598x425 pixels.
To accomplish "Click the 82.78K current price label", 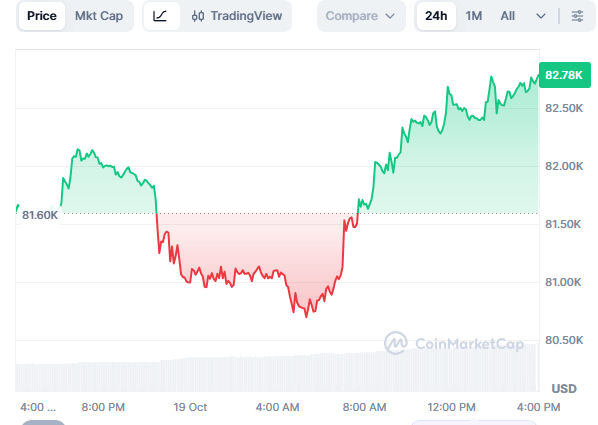I will pyautogui.click(x=564, y=75).
